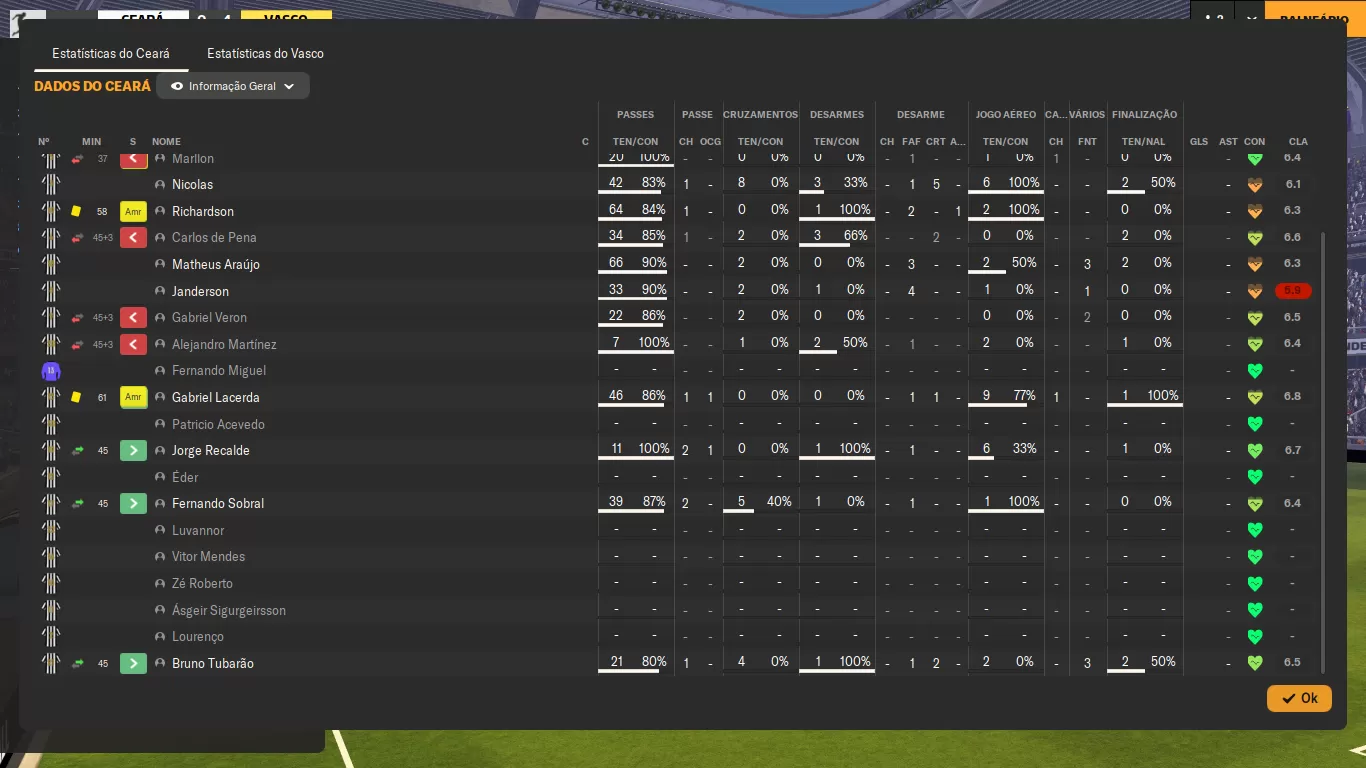Click Janderson's striped kit icon
This screenshot has height=768, width=1366.
click(51, 291)
